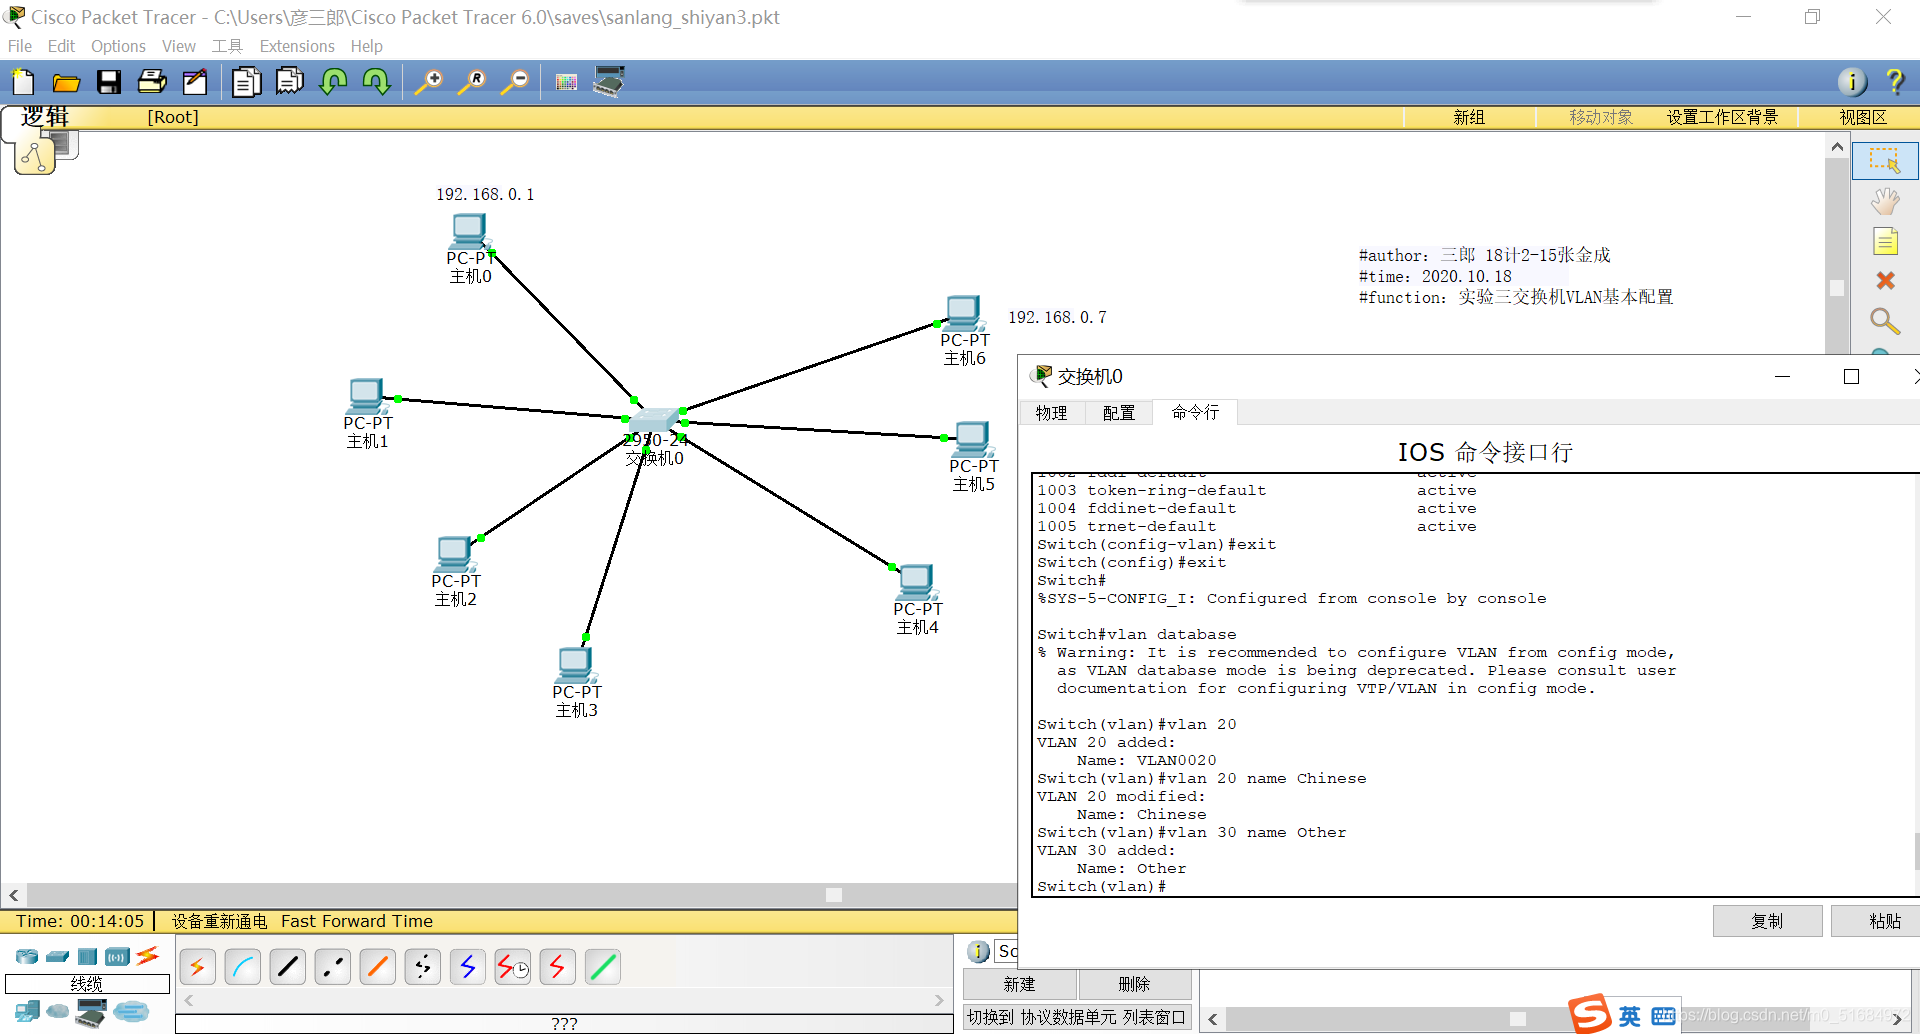Switch to the 命令行 tab
Image resolution: width=1920 pixels, height=1034 pixels.
pyautogui.click(x=1195, y=412)
